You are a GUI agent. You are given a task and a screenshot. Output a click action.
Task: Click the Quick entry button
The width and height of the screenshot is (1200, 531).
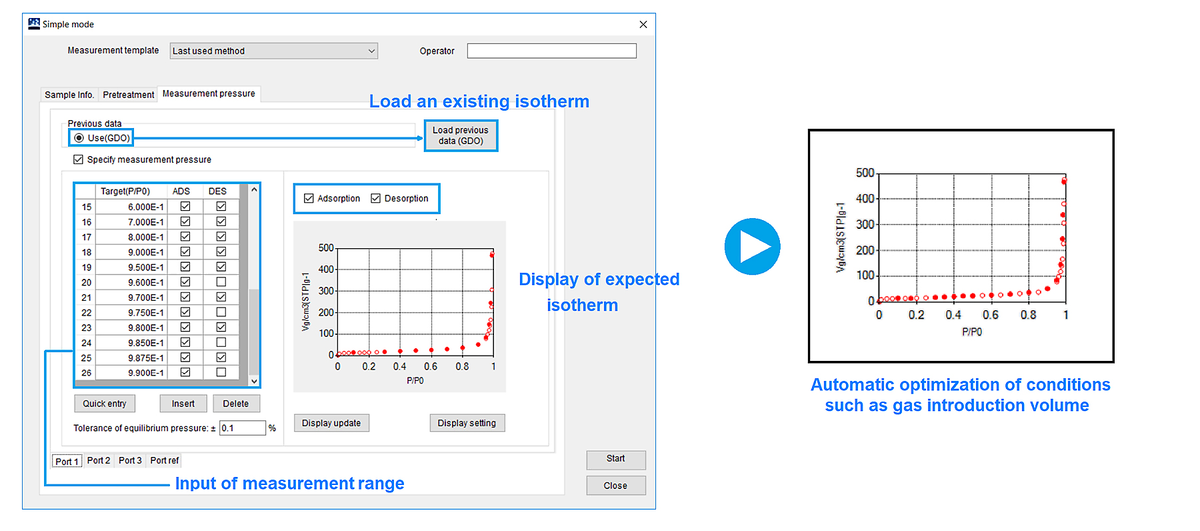tap(106, 404)
